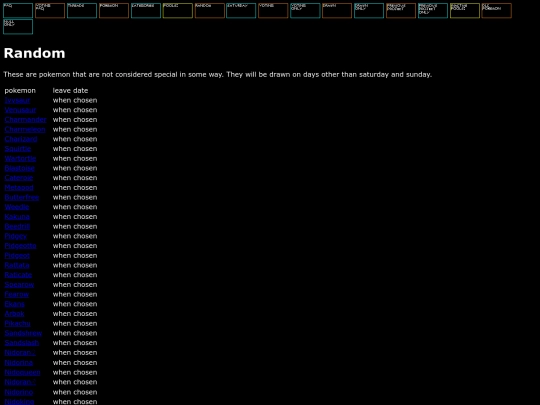Follow the Weedle link
Viewport: 540px width, 405px height.
point(17,207)
